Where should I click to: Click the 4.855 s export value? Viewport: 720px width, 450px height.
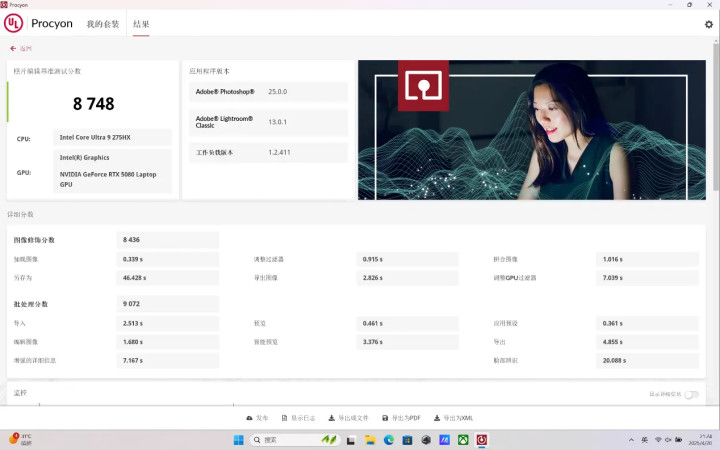point(613,342)
